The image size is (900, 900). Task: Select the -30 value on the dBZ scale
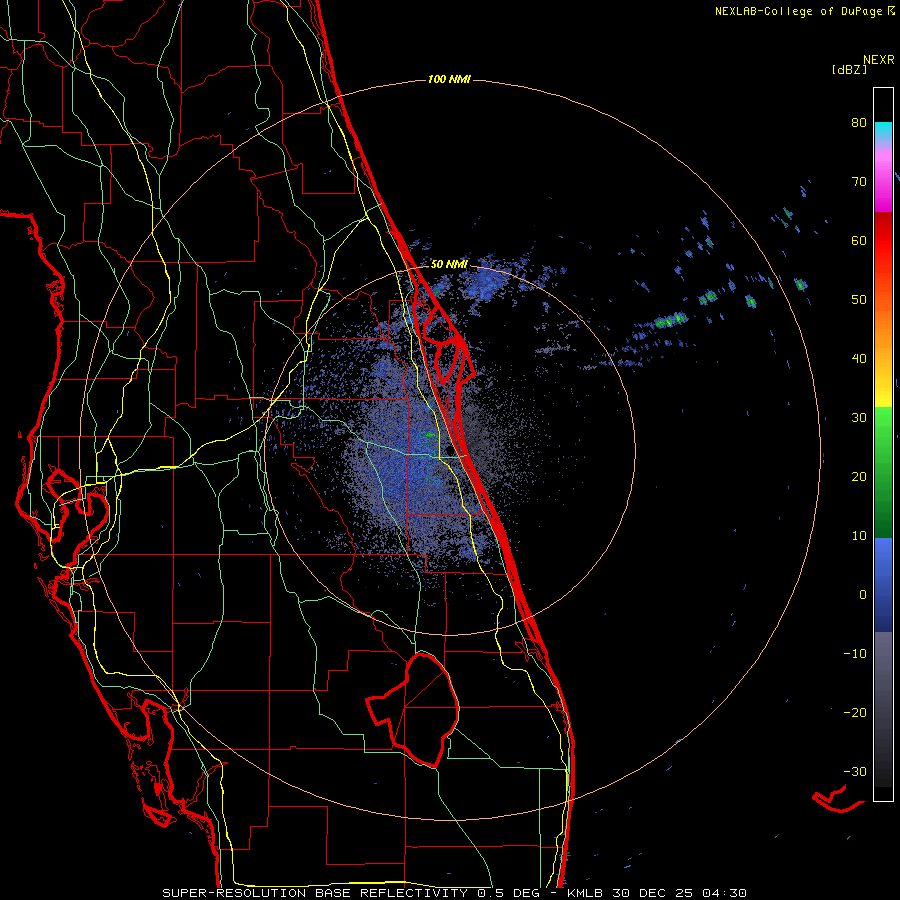pos(855,772)
